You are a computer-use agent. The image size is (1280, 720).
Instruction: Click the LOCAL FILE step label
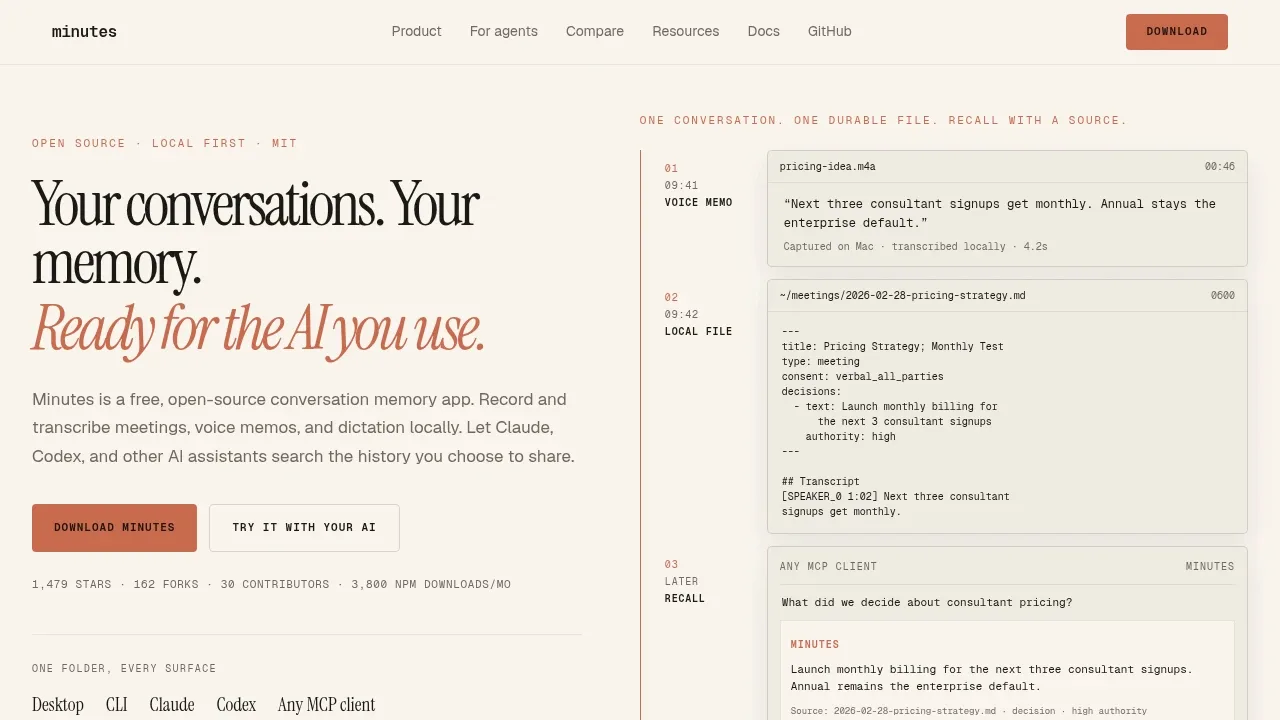[x=699, y=332]
